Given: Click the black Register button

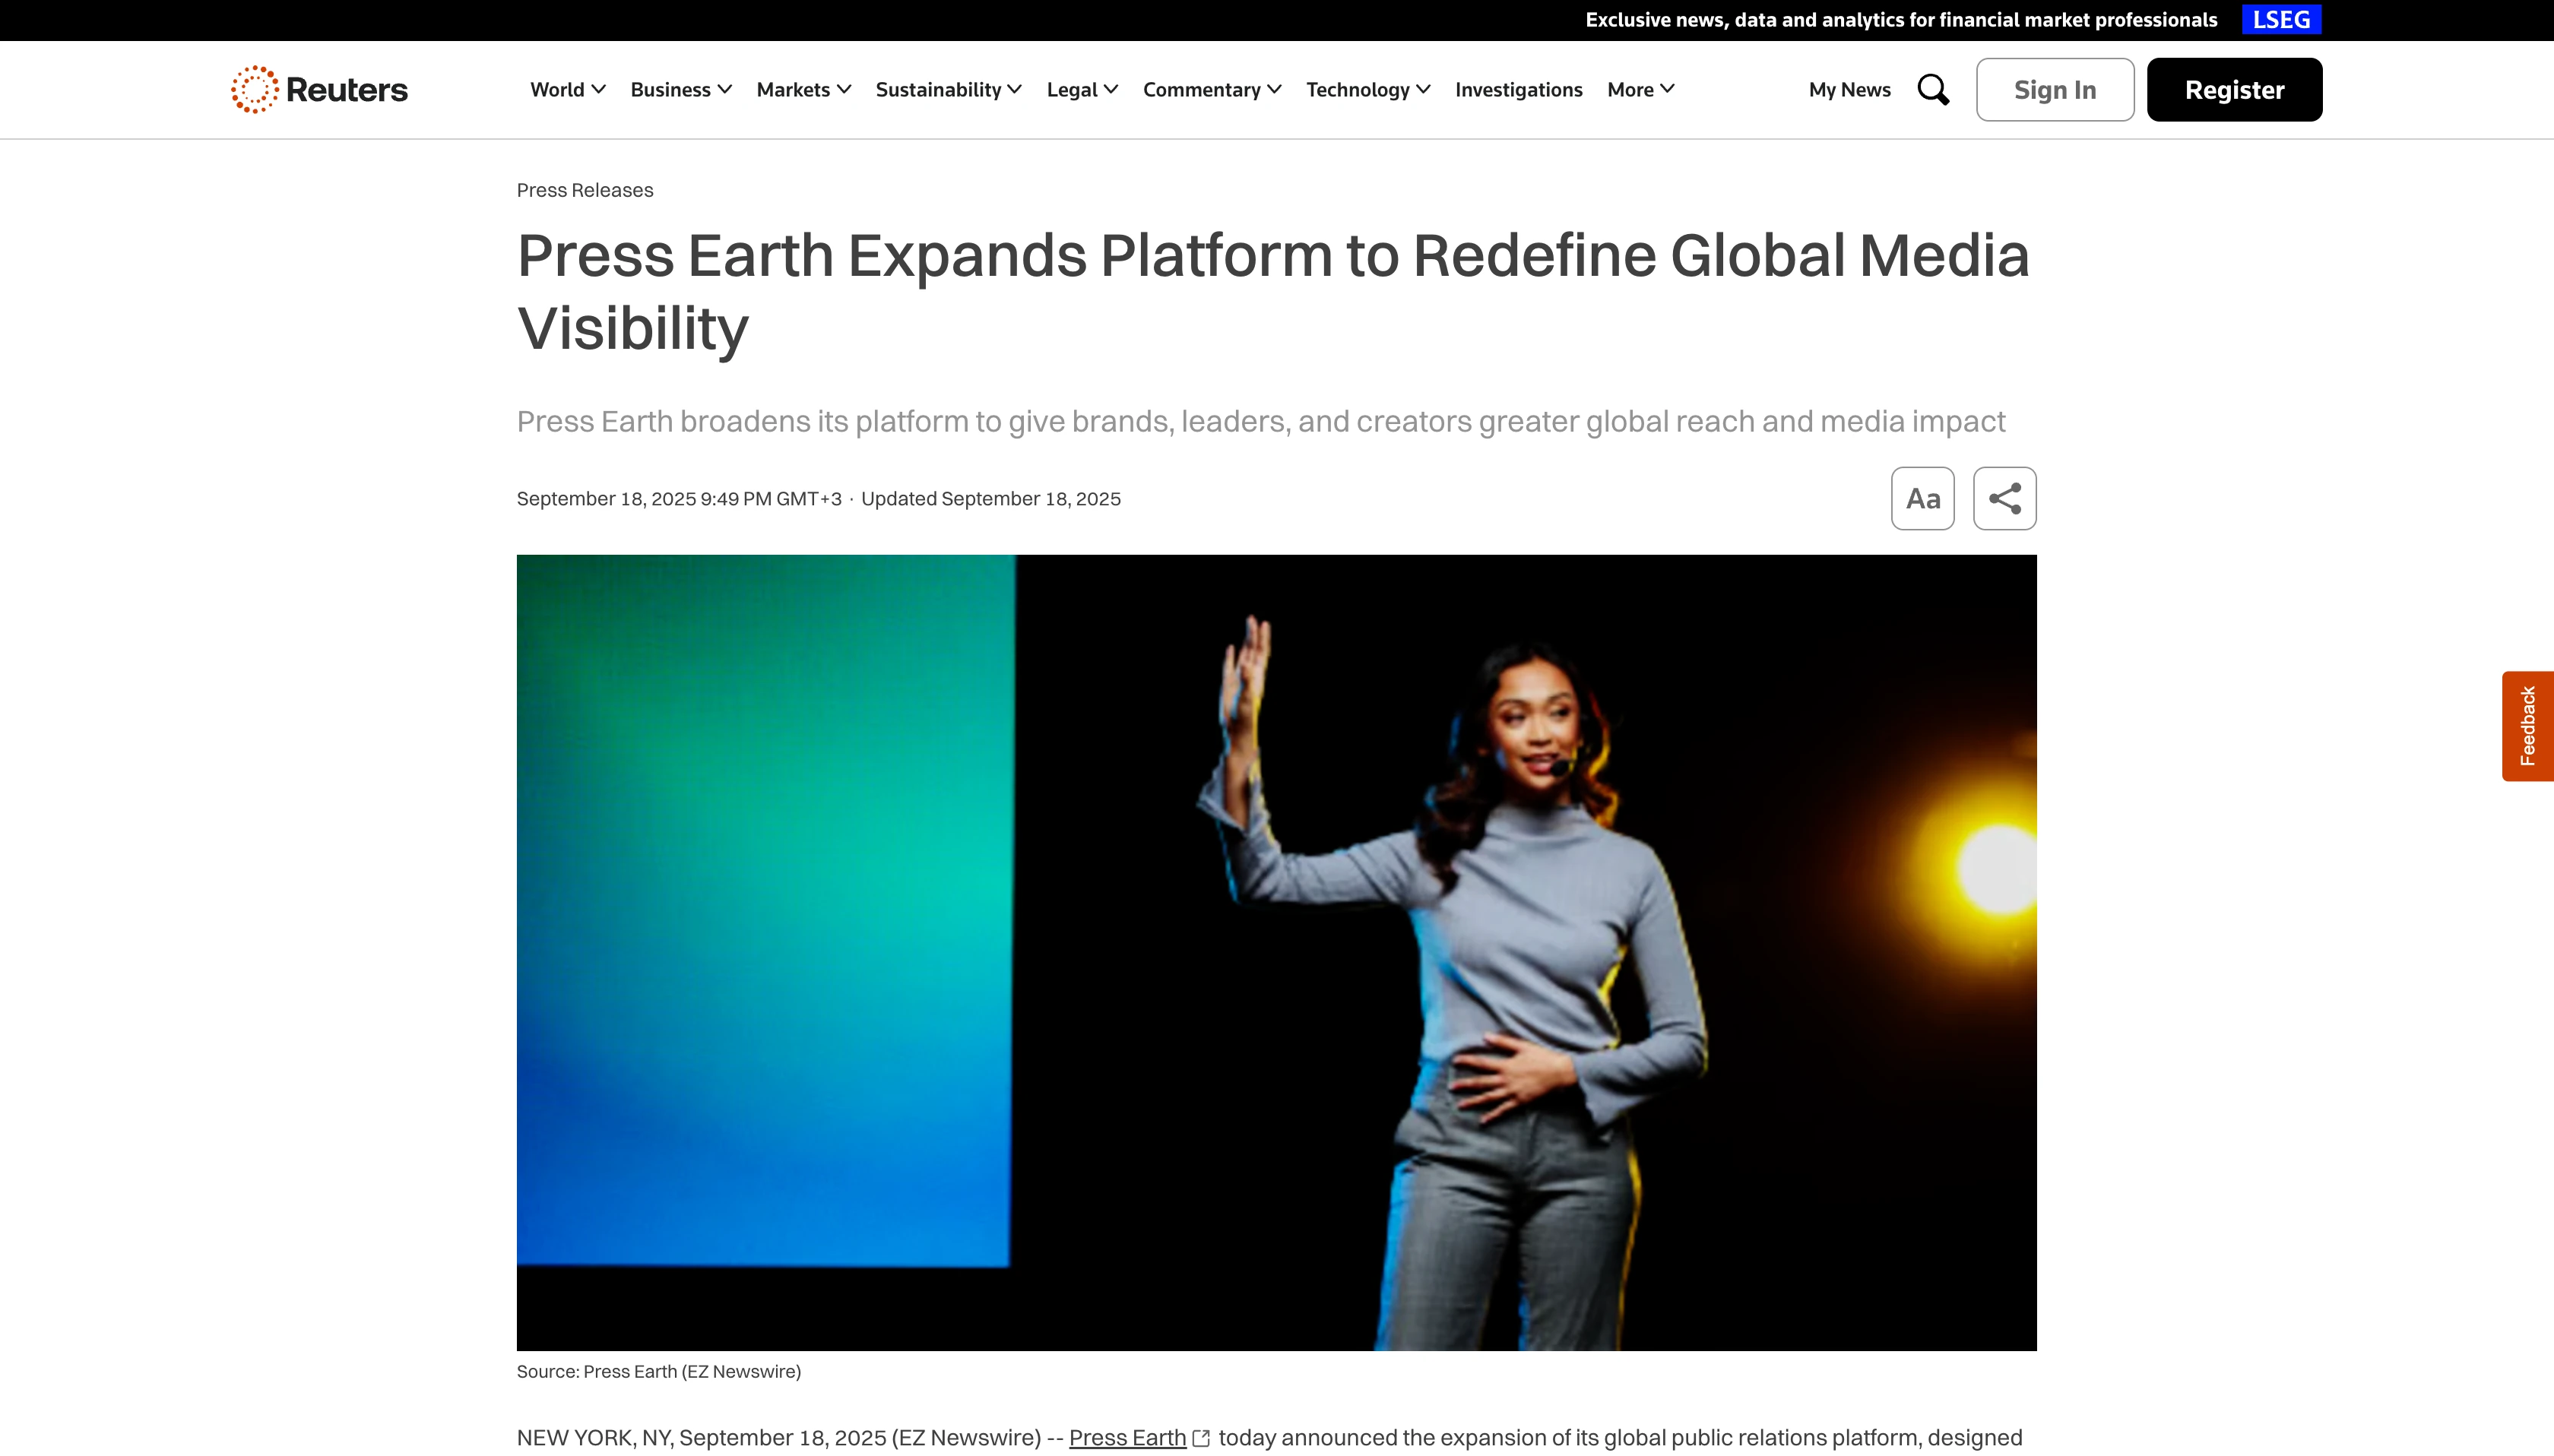Looking at the screenshot, I should 2233,90.
